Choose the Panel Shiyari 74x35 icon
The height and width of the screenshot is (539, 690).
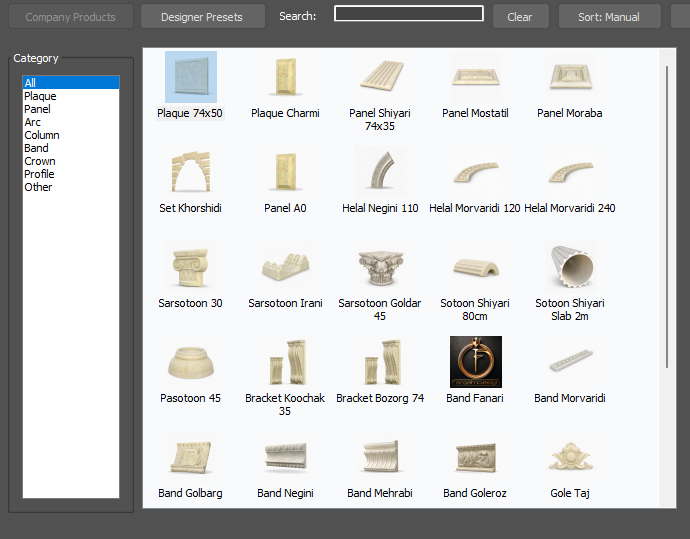[381, 77]
